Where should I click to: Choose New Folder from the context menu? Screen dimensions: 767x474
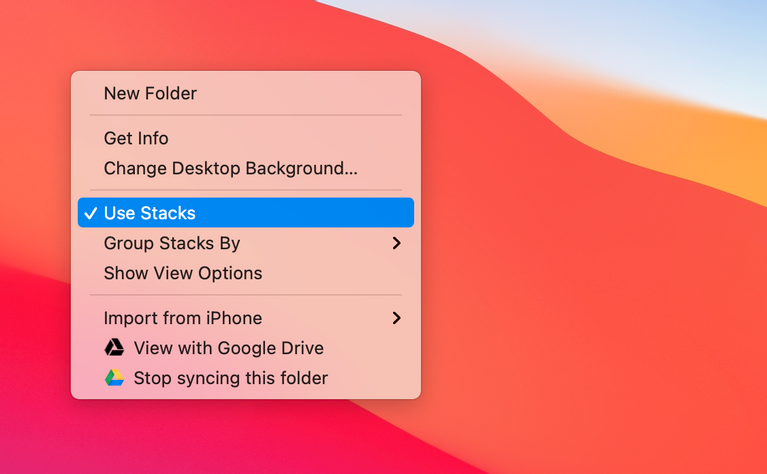246,93
